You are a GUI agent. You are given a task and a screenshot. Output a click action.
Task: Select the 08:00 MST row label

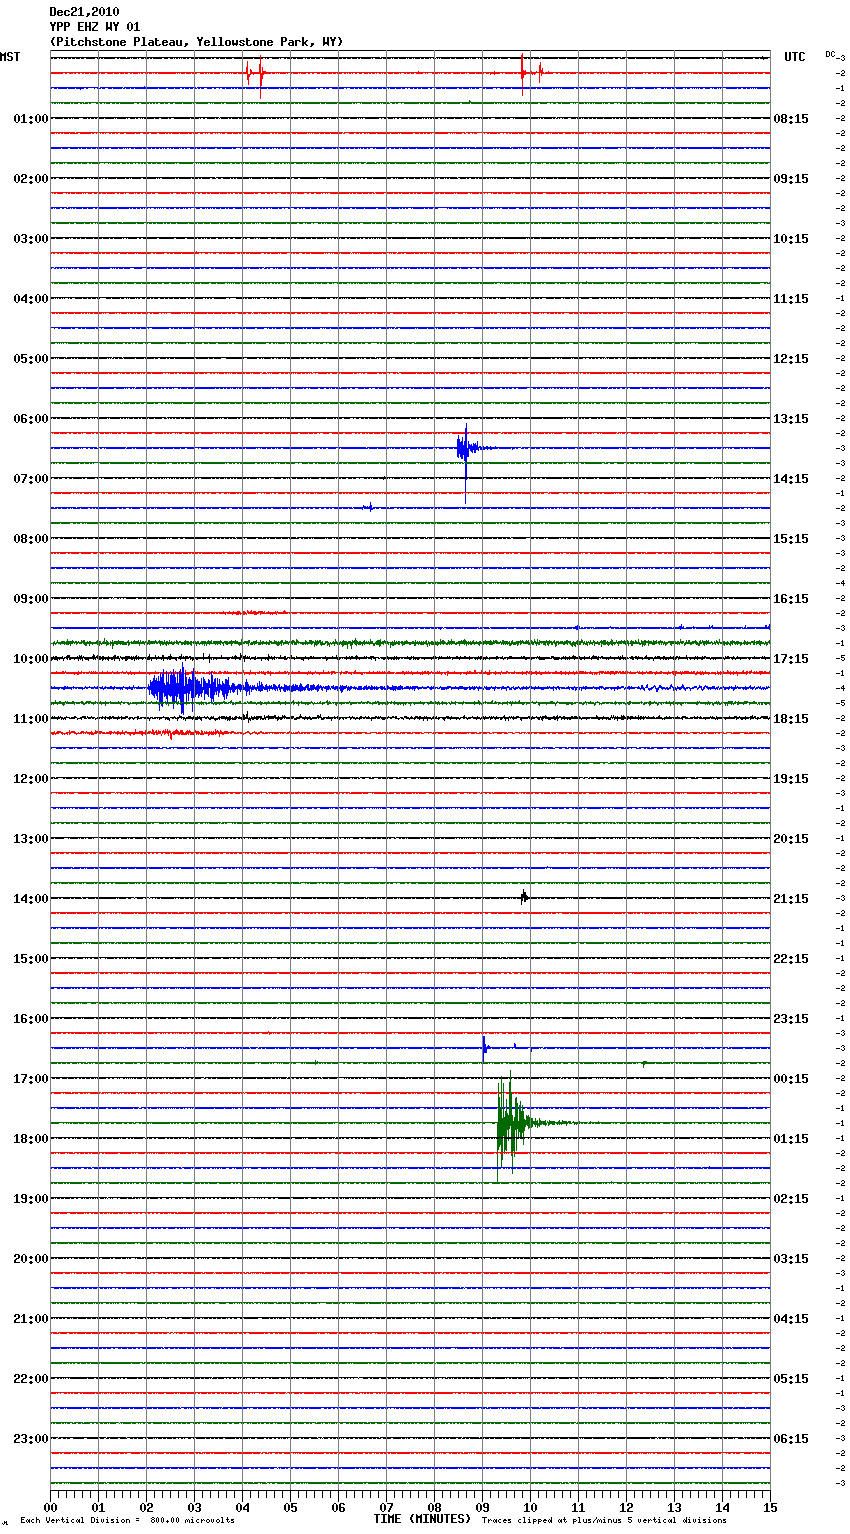click(x=31, y=539)
